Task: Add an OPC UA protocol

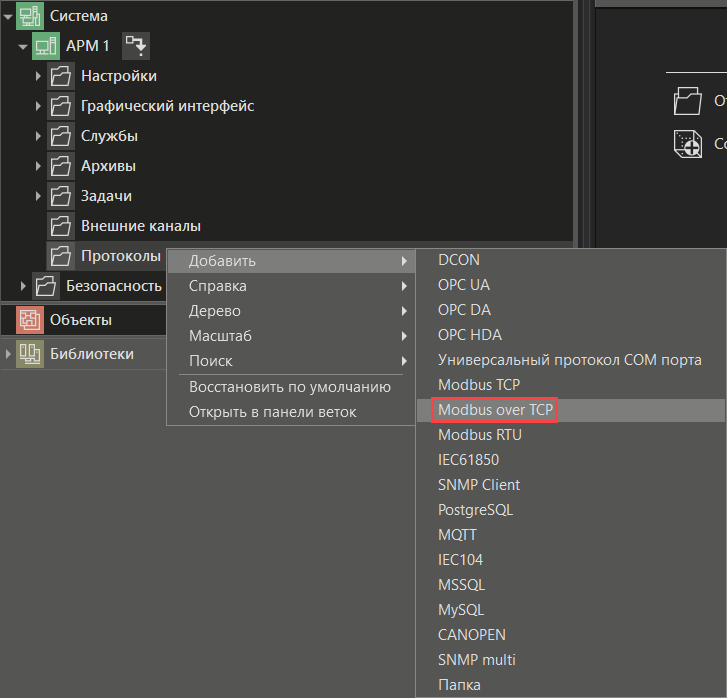Action: click(x=571, y=285)
